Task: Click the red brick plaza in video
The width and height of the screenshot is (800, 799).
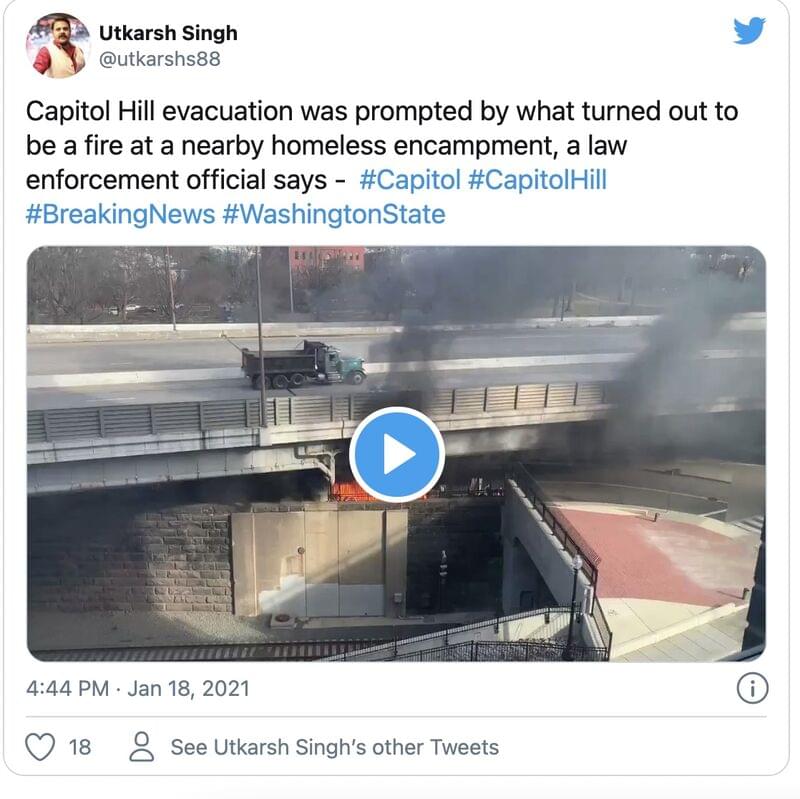Action: [x=658, y=554]
